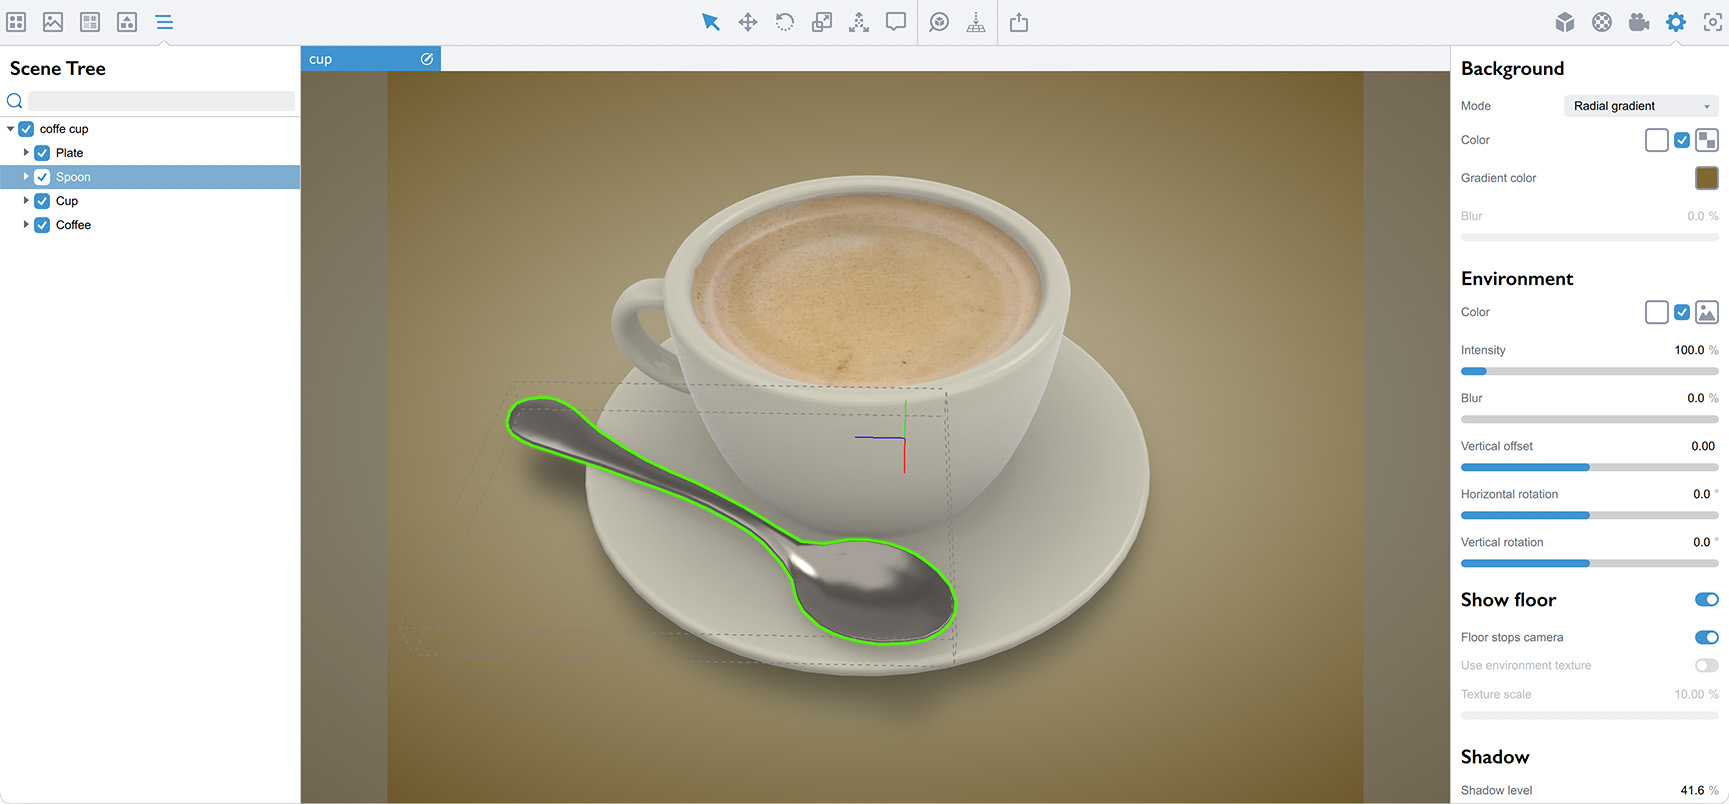Image resolution: width=1729 pixels, height=804 pixels.
Task: Collapse the coffe cup tree node
Action: click(x=10, y=129)
